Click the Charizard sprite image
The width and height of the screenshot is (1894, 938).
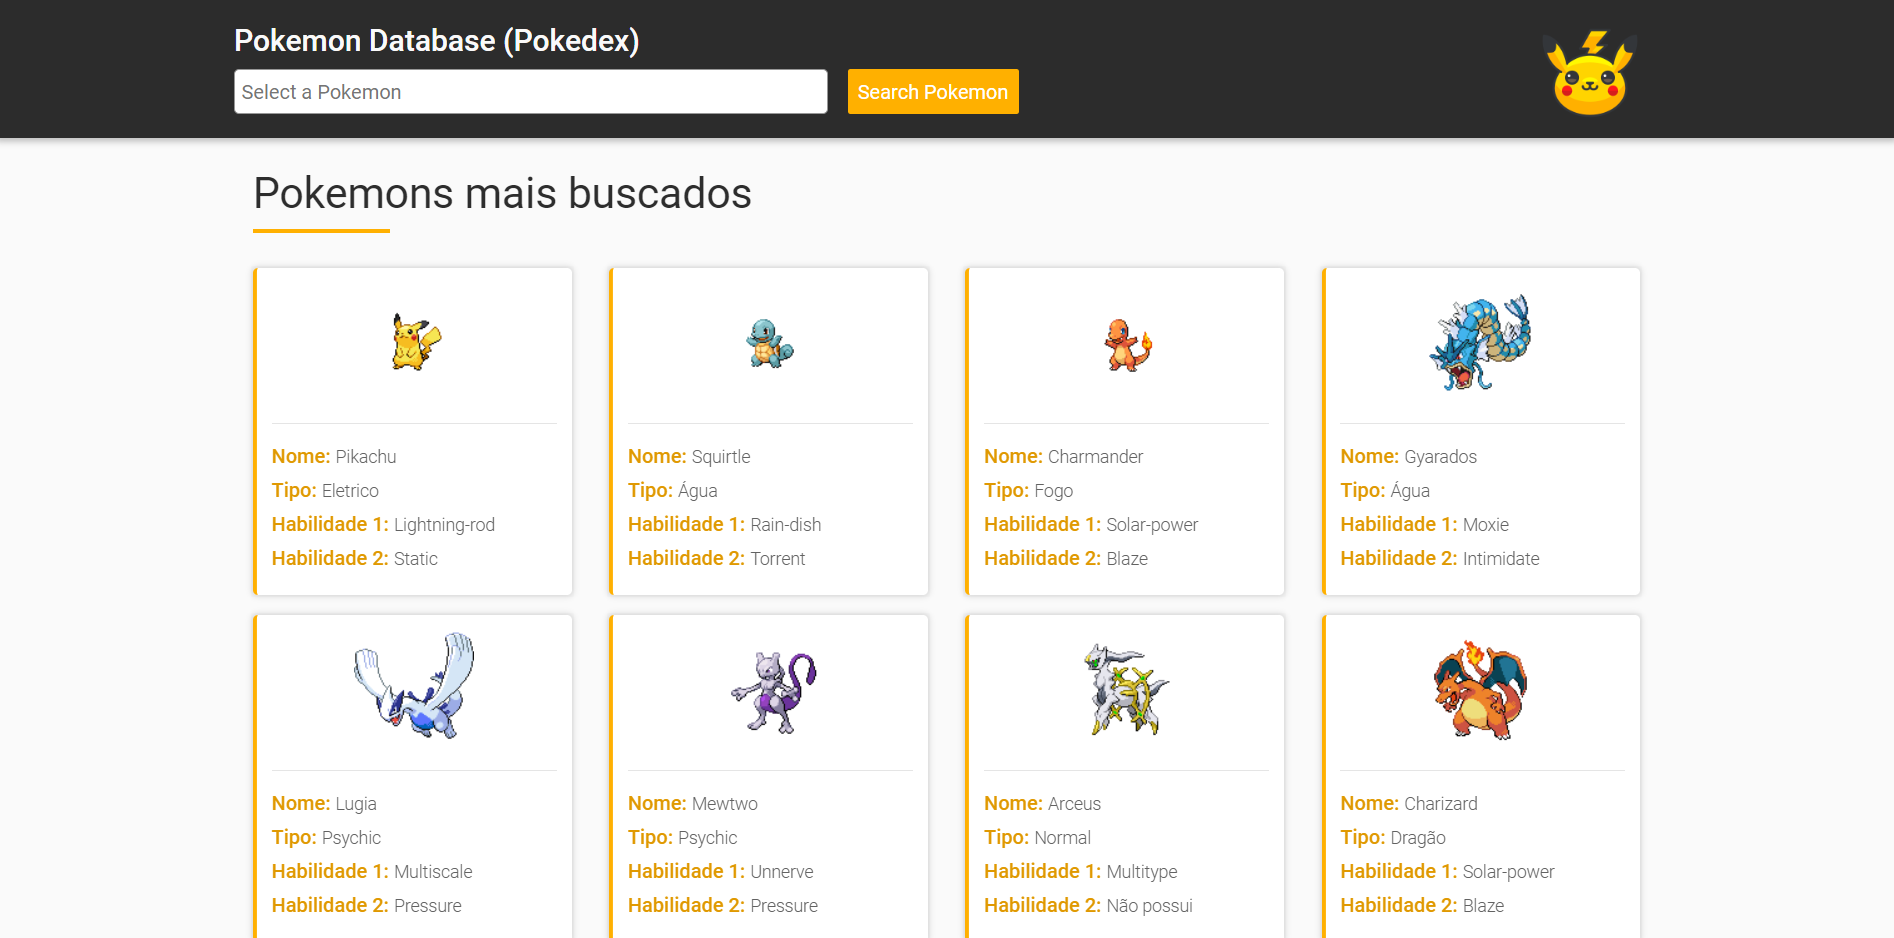click(x=1481, y=690)
